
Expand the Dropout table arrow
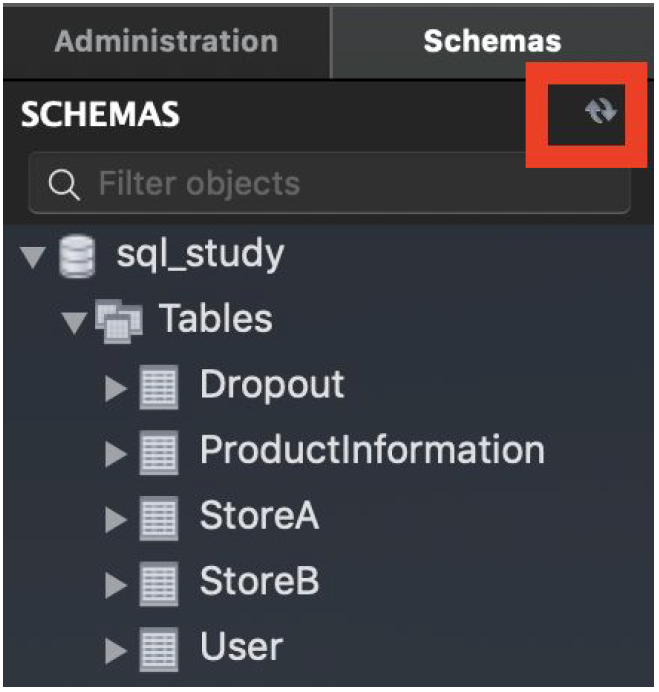coord(117,388)
